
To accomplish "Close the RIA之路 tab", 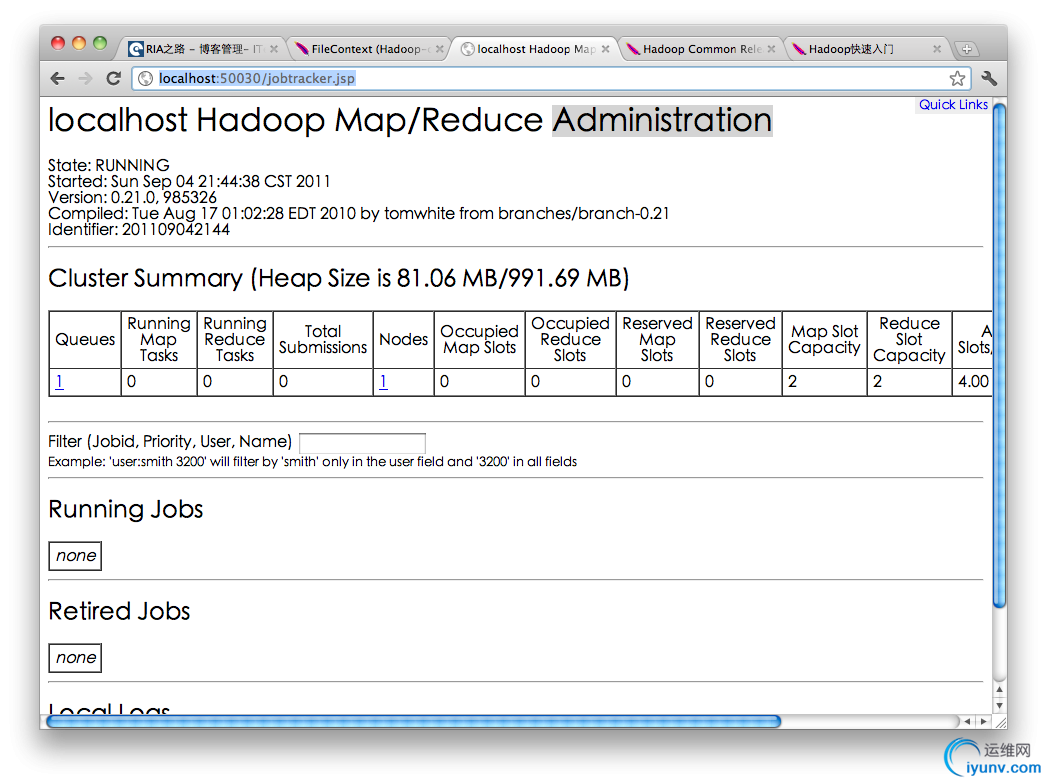I will [274, 49].
